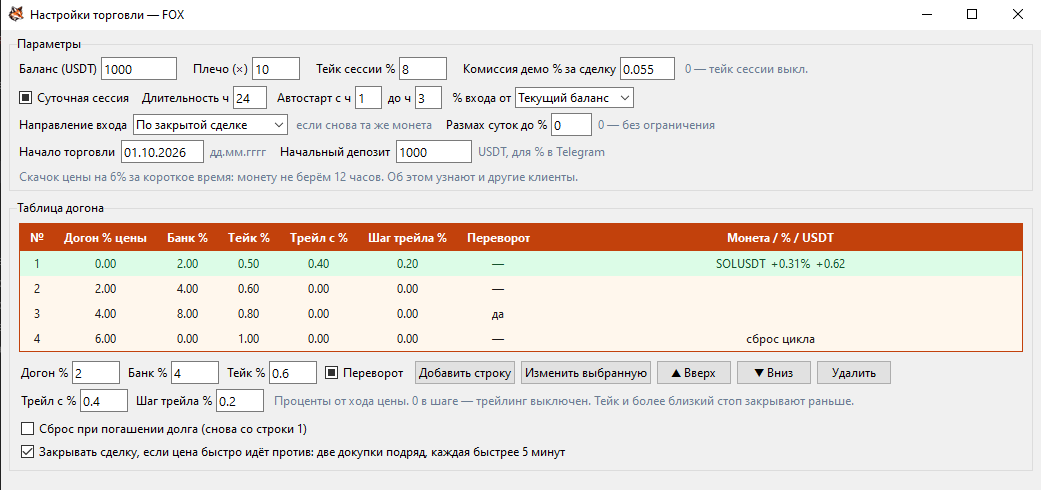Click the Добавить строку button
Viewport: 1041px width, 490px height.
[x=465, y=372]
